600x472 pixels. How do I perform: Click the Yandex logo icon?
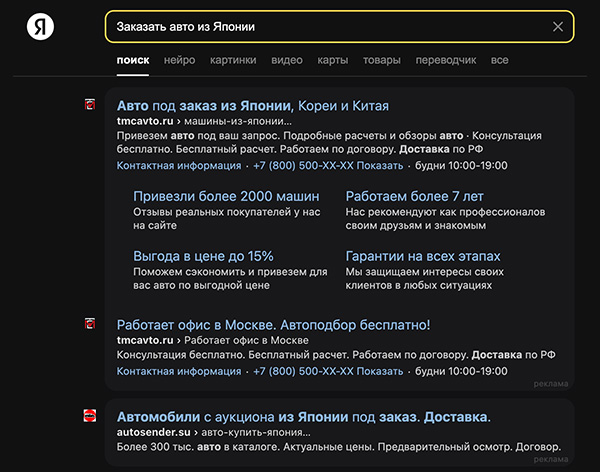41,27
